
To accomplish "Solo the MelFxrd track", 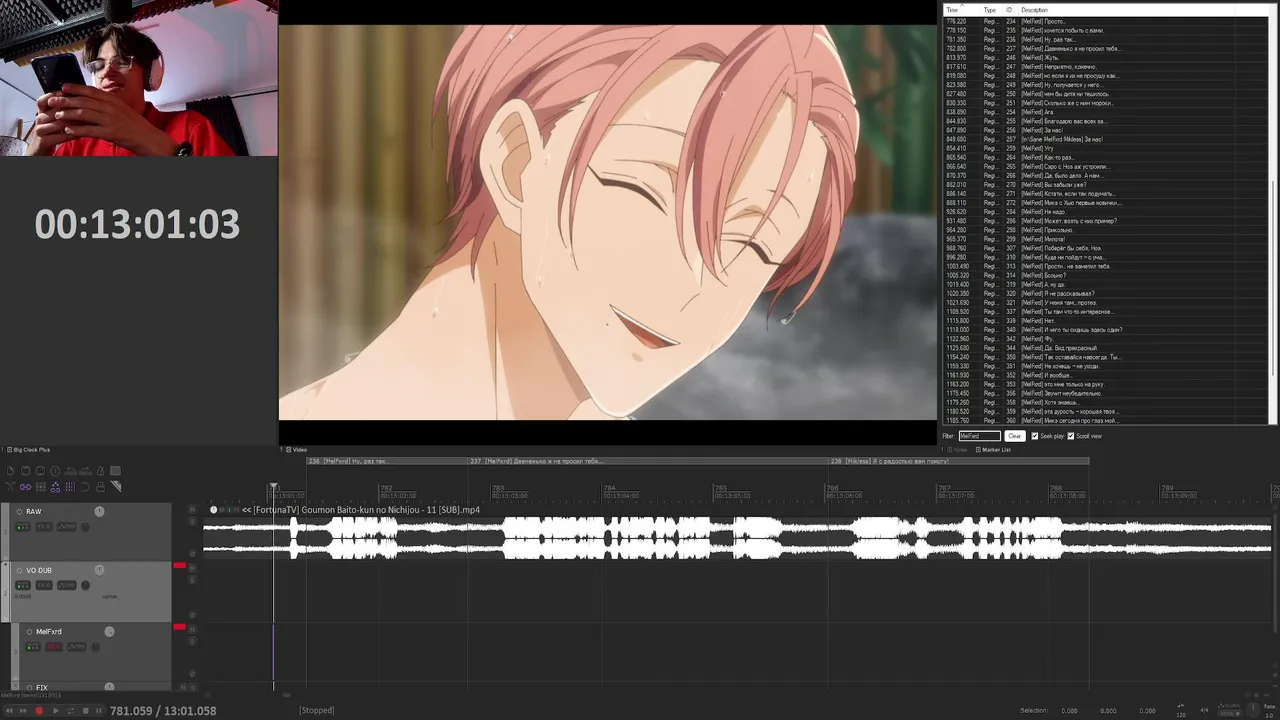I will click(x=192, y=641).
